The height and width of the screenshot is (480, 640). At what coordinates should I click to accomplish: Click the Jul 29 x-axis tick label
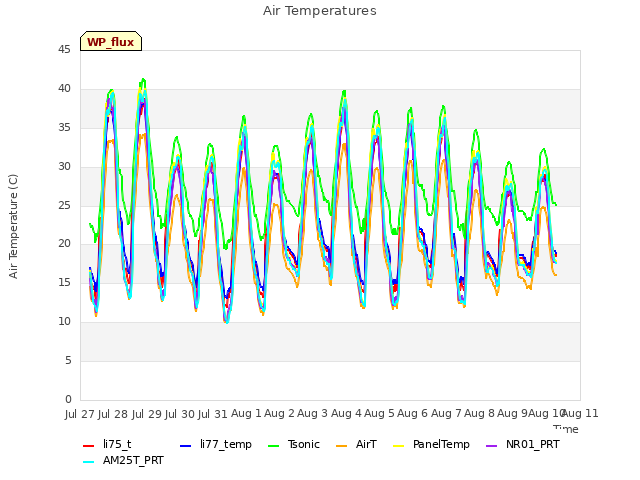coord(147,414)
